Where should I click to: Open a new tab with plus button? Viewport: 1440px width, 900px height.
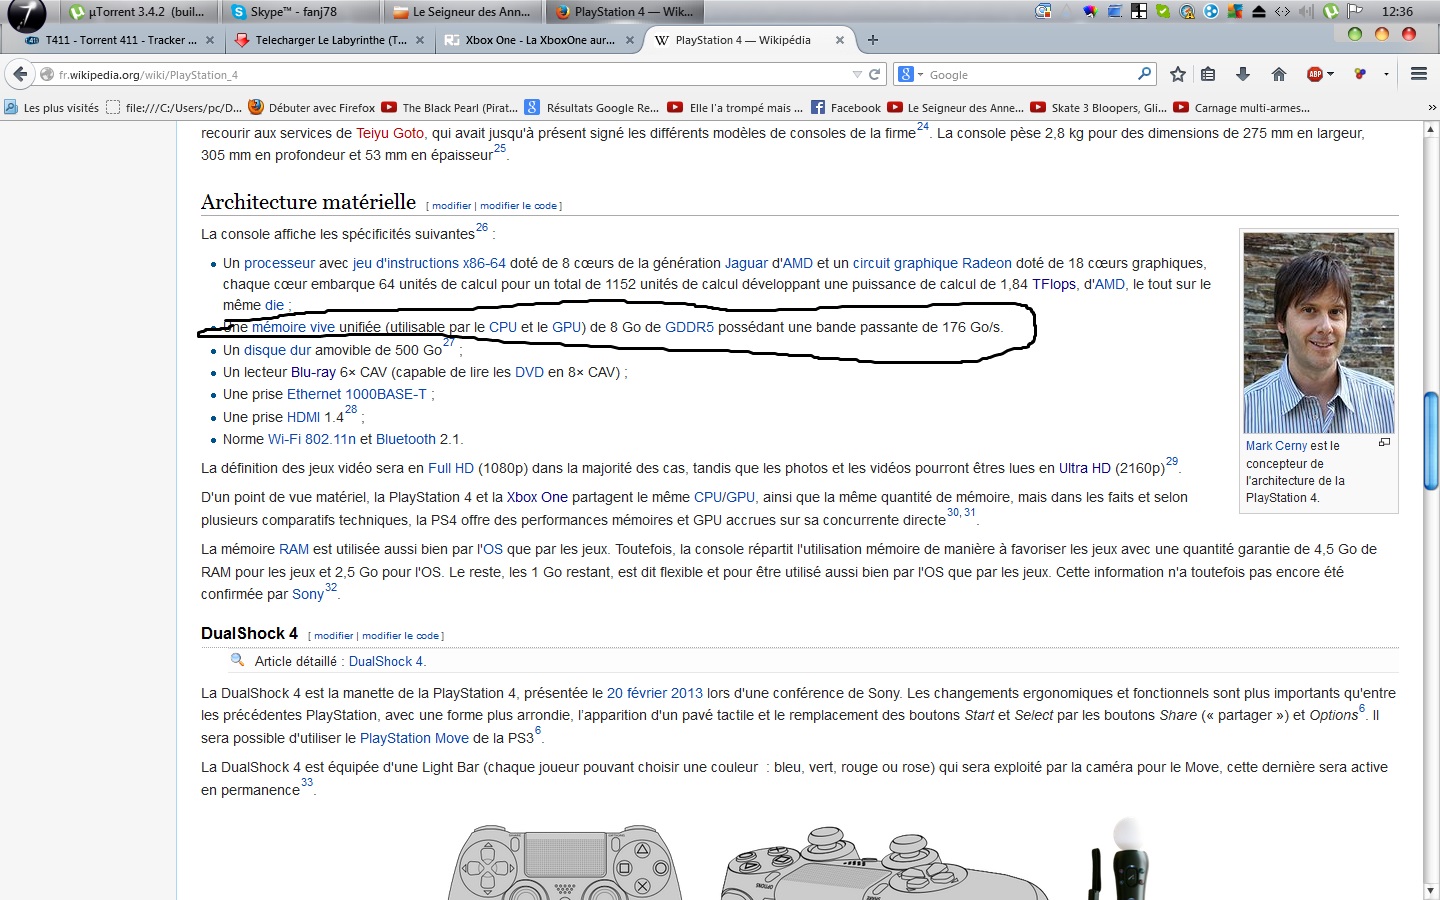873,40
